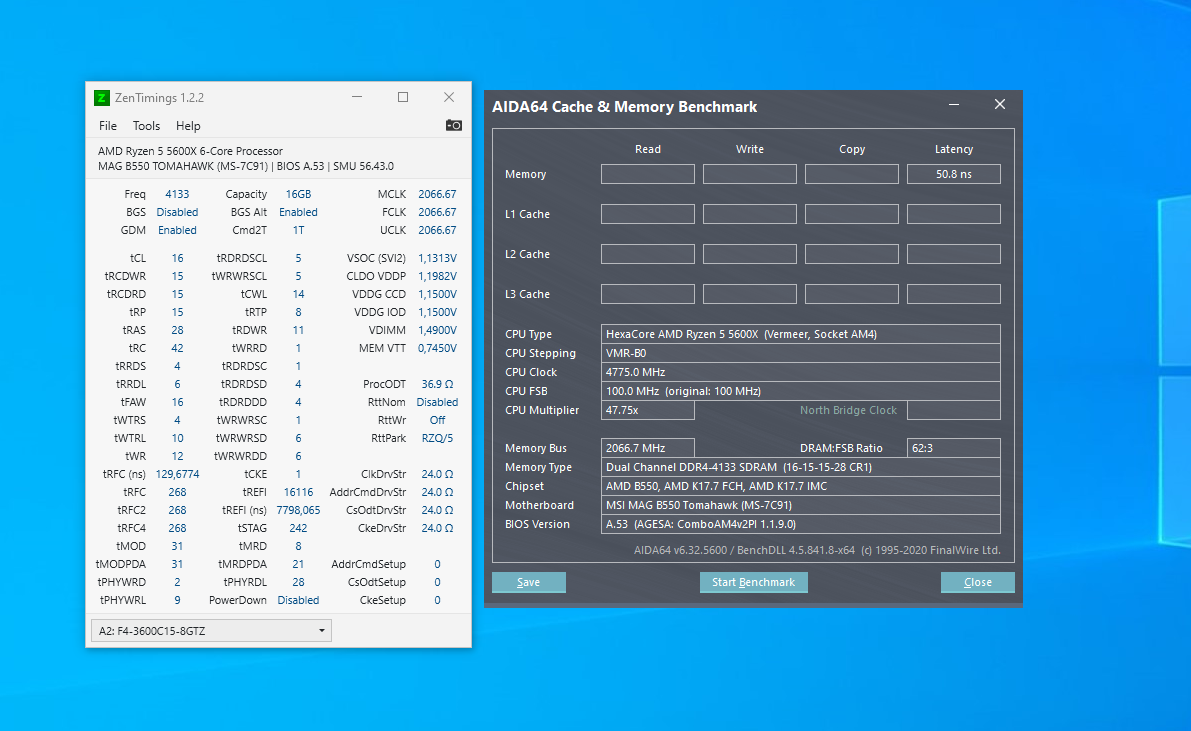
Task: Close the ZenTimings window
Action: (449, 97)
